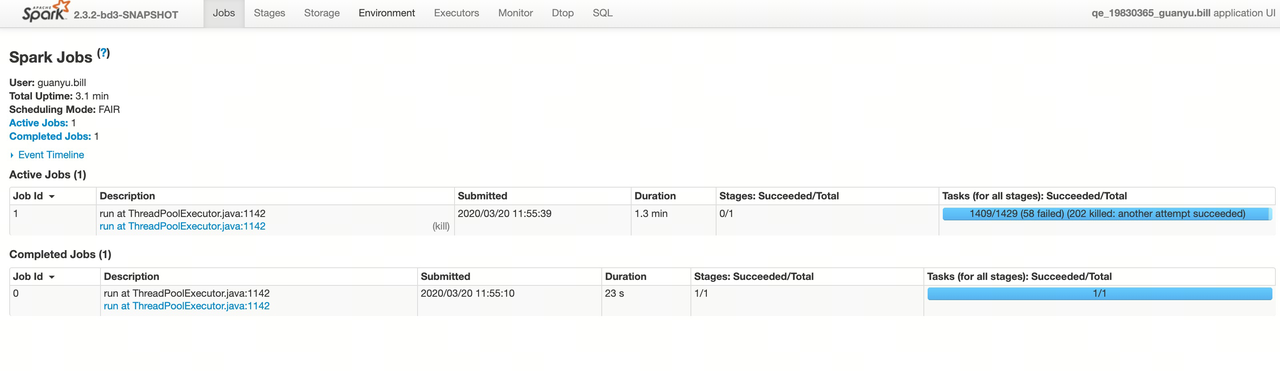This screenshot has width=1280, height=371.
Task: Click Active Jobs Tasks Succeeded/Total header
Action: (x=1035, y=196)
